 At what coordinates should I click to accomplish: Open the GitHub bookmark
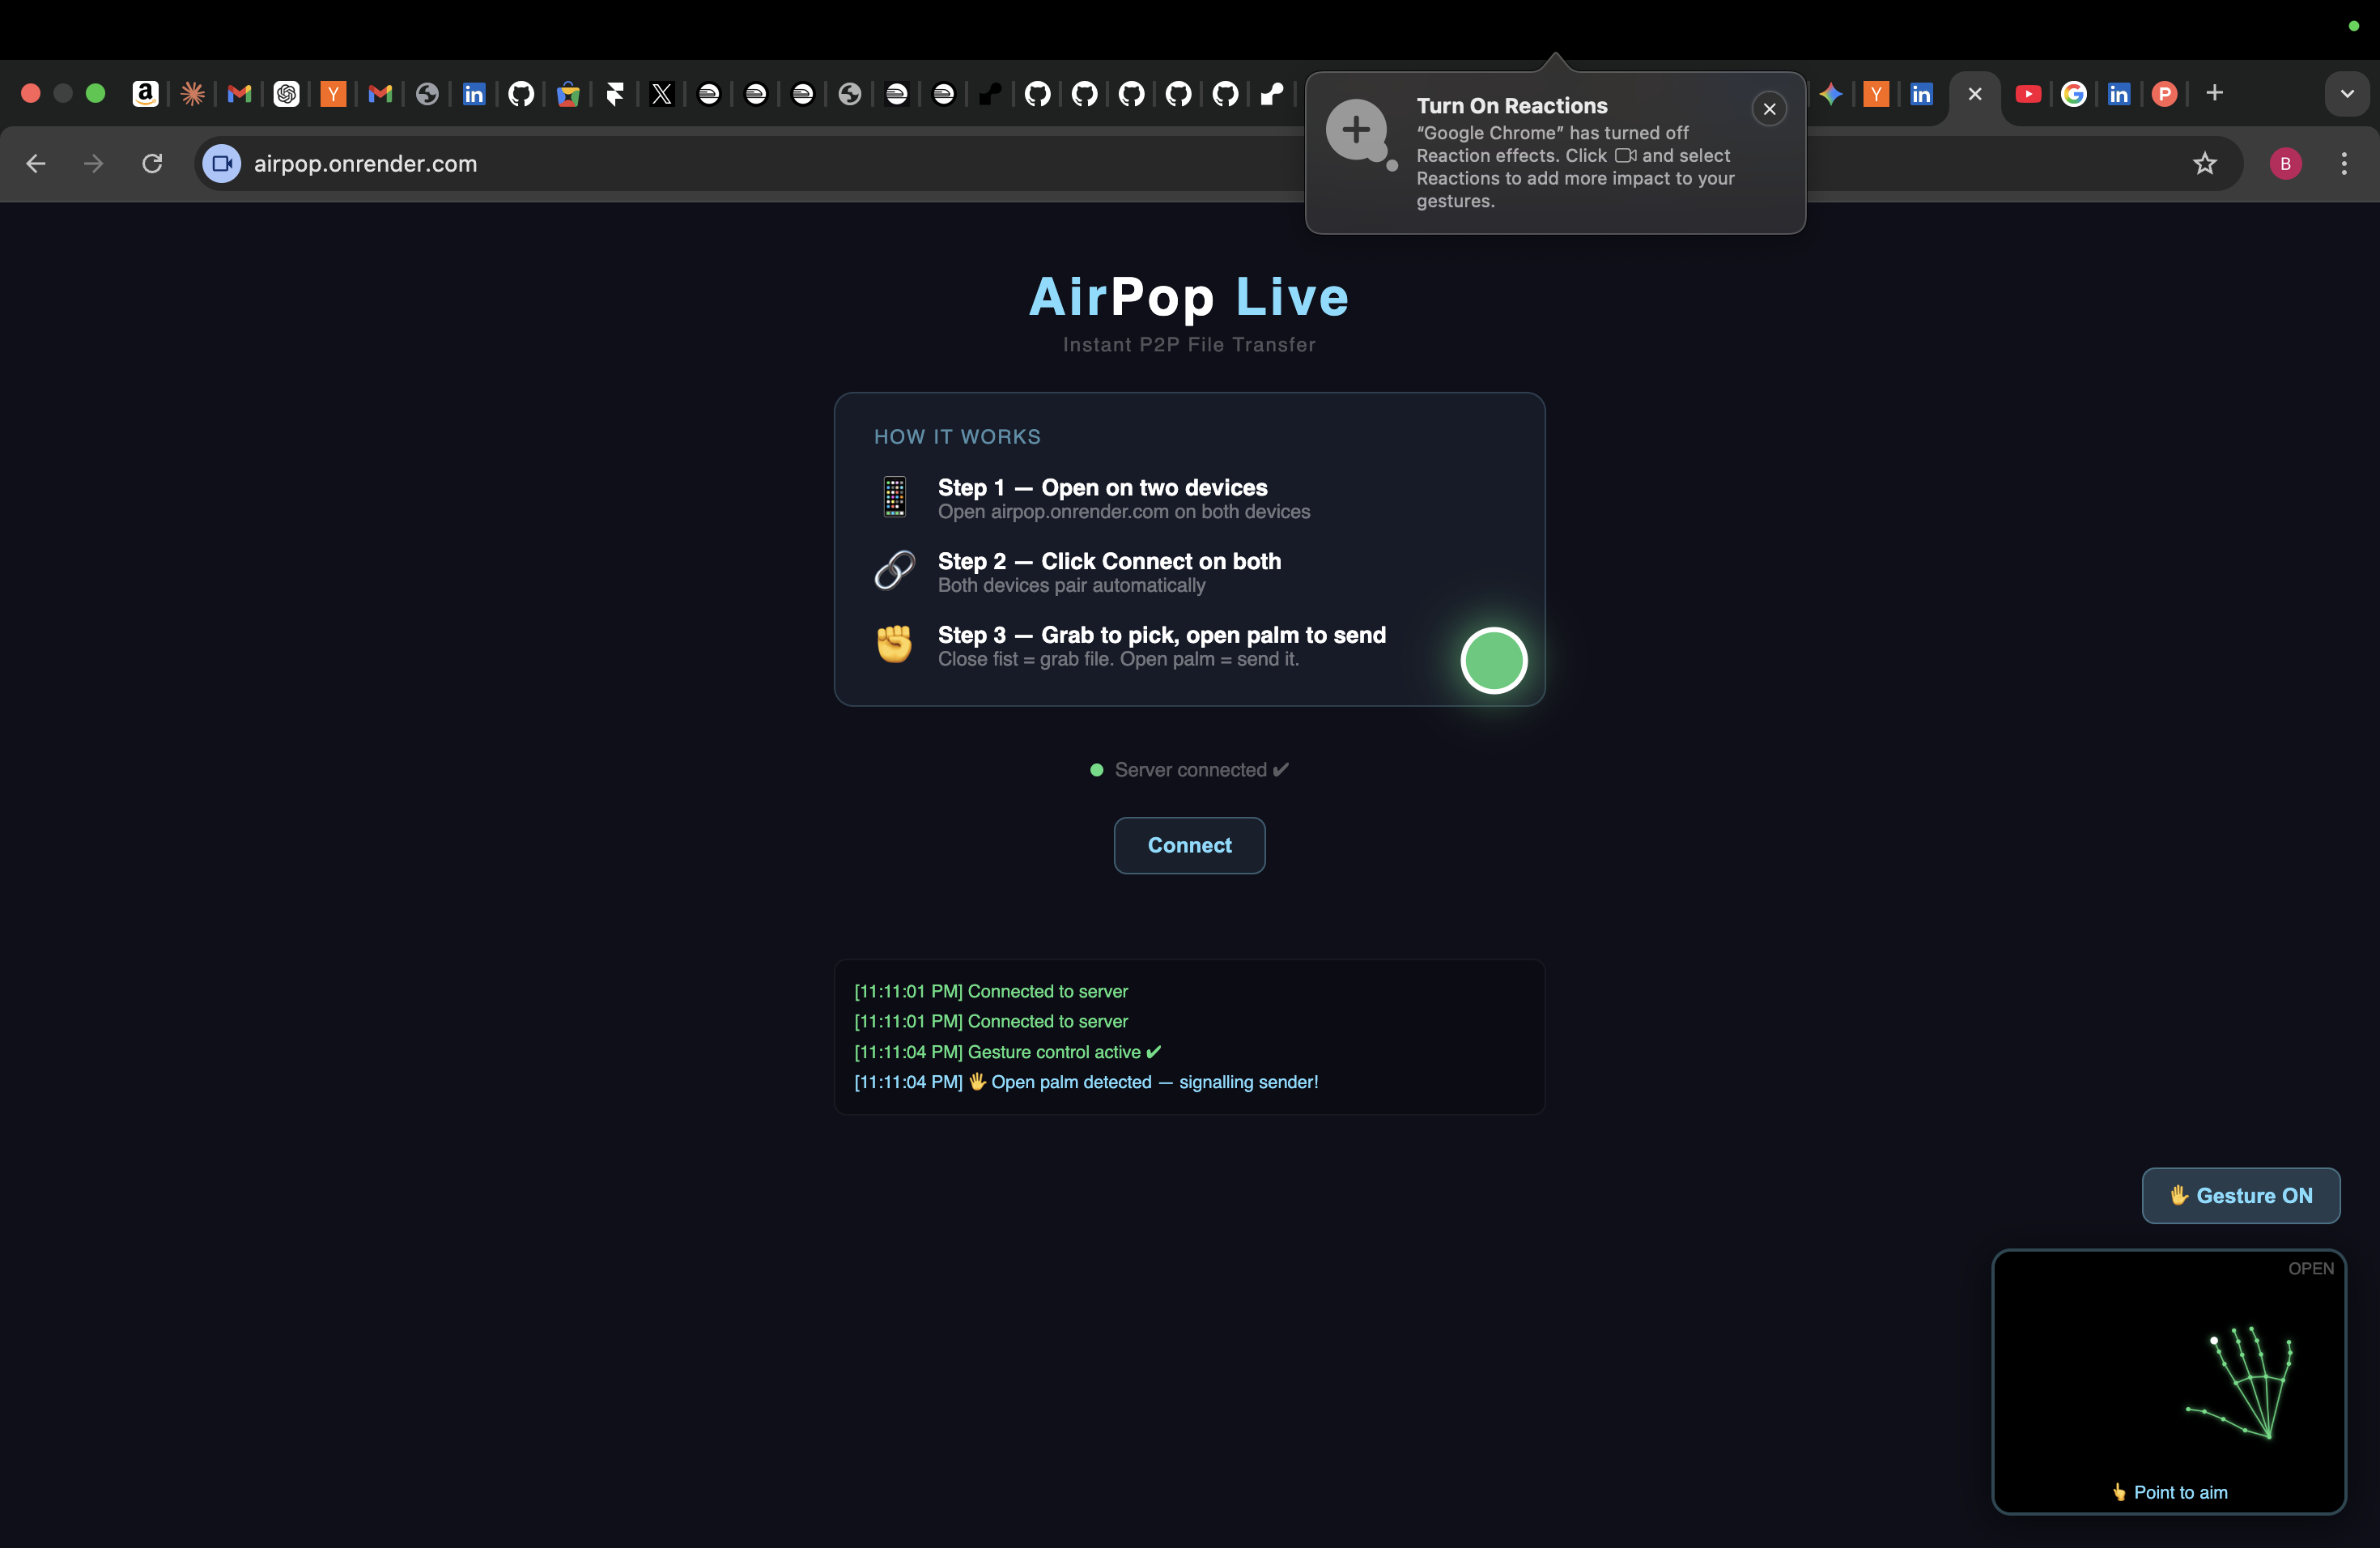coord(521,94)
